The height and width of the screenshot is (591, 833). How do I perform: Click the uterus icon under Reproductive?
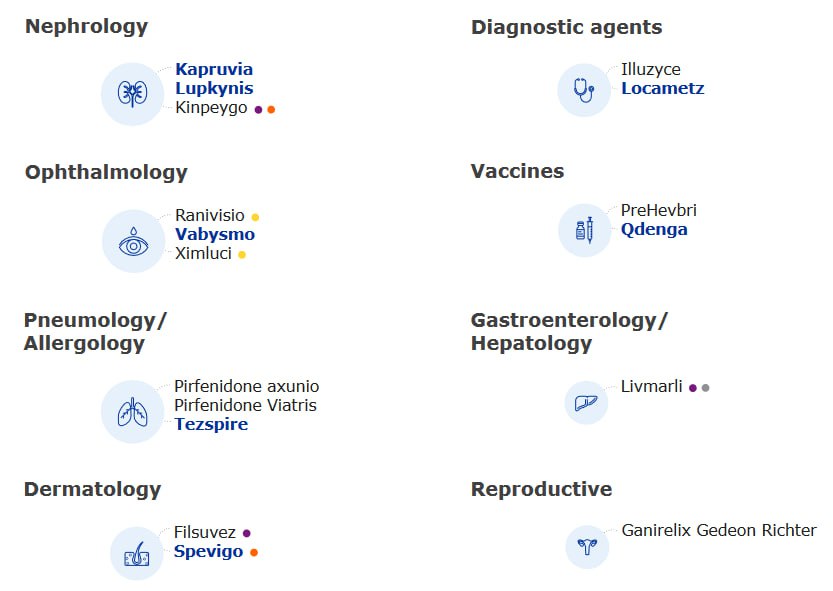[x=587, y=547]
